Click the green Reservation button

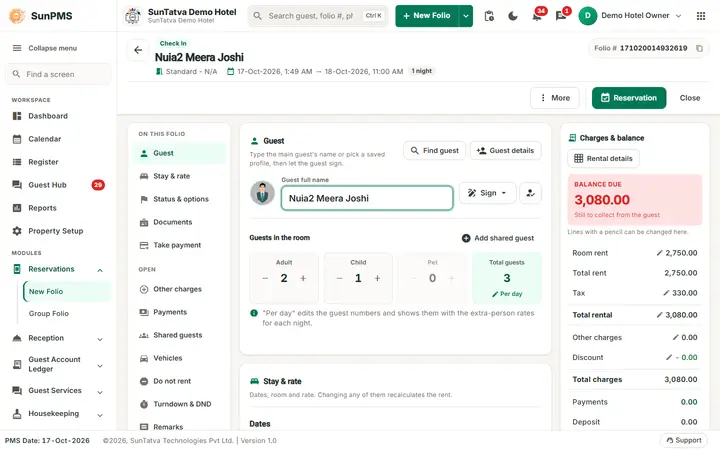click(x=629, y=98)
